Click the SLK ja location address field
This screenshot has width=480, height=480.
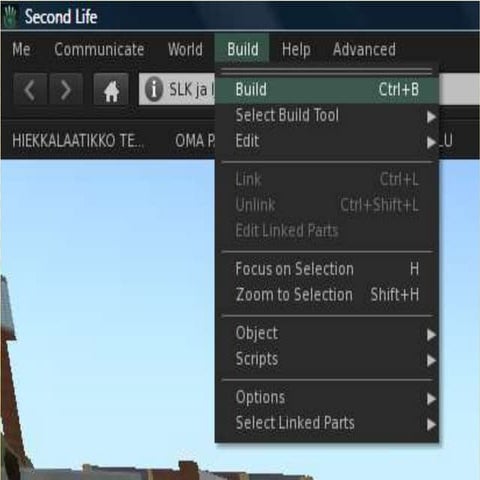[x=177, y=89]
